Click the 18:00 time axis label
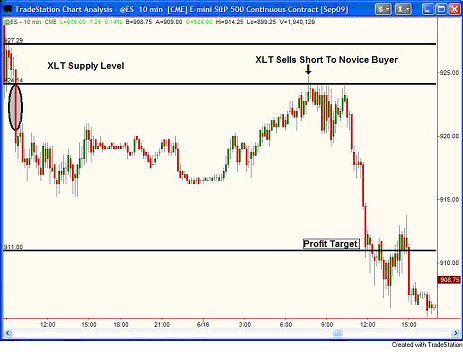Screen dimensions: 463x363 121,324
